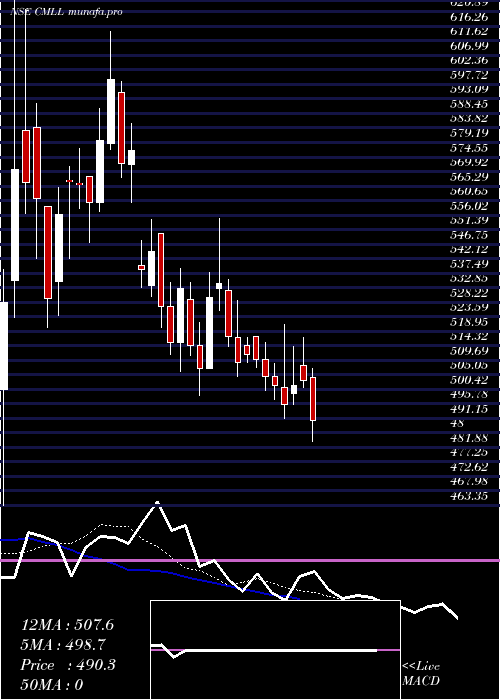Select the 556.02 price axis label
The width and height of the screenshot is (500, 700).
coord(469,206)
